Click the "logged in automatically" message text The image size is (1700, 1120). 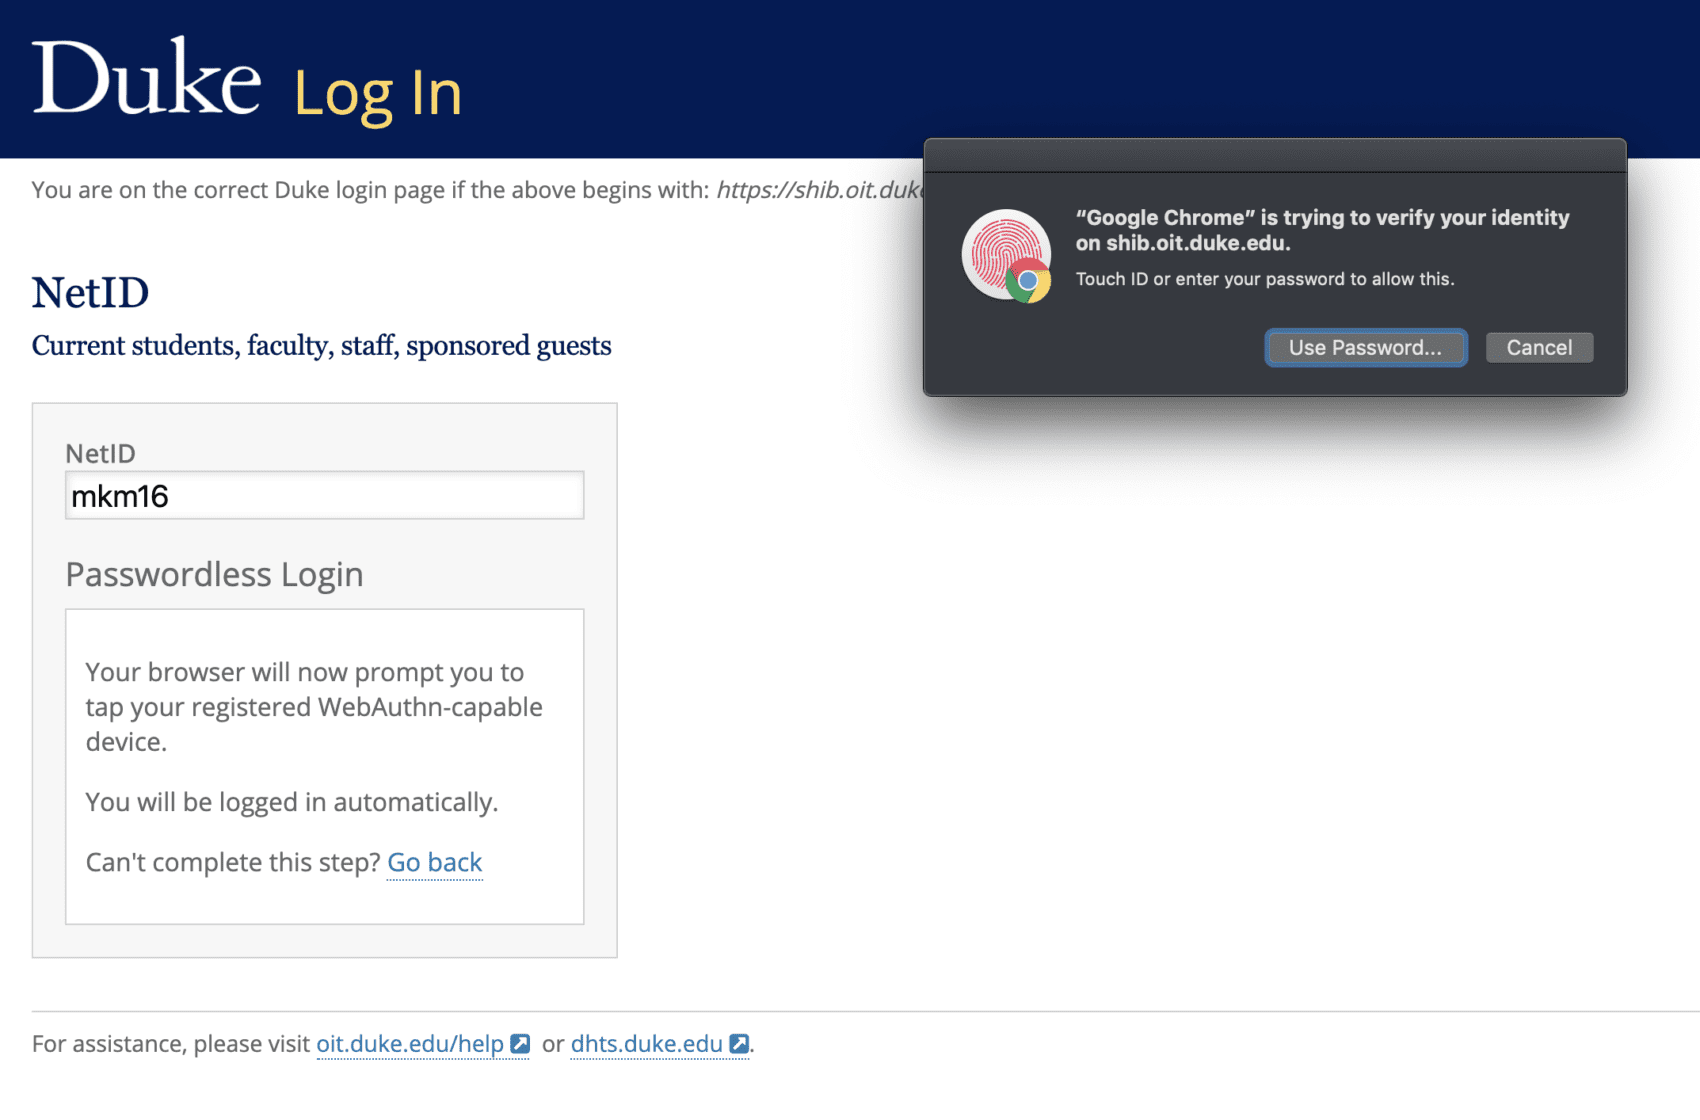291,801
